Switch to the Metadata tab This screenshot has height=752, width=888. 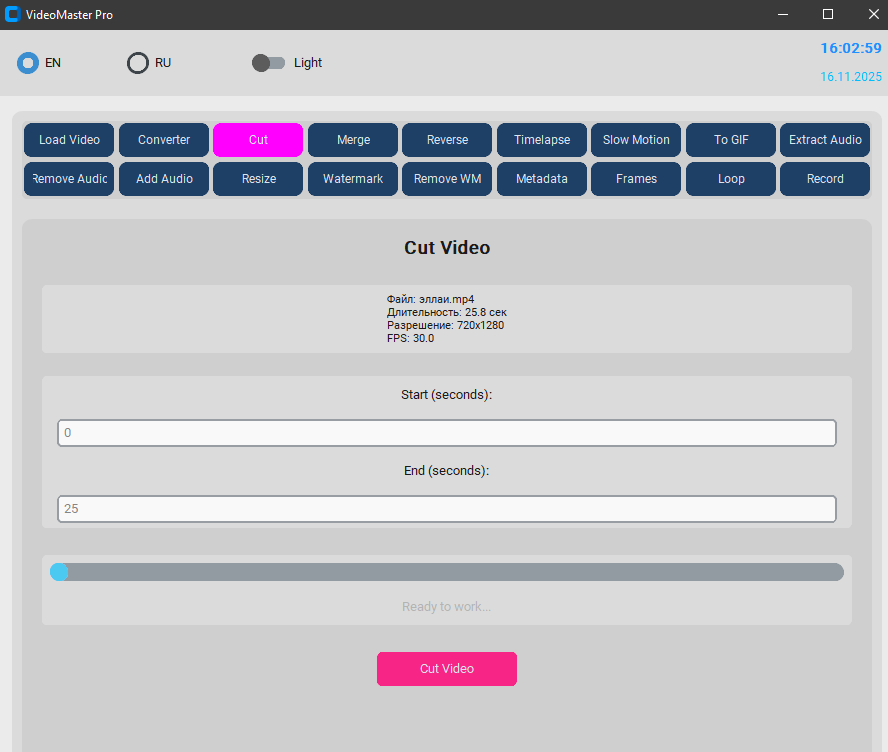click(542, 179)
